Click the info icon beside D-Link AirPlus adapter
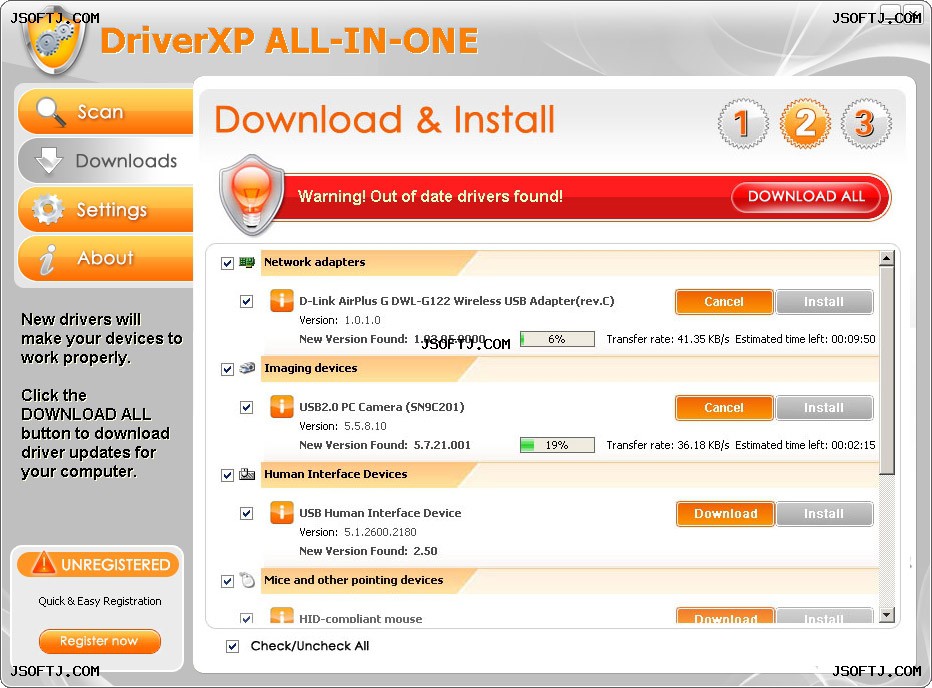The width and height of the screenshot is (932, 688). 282,301
